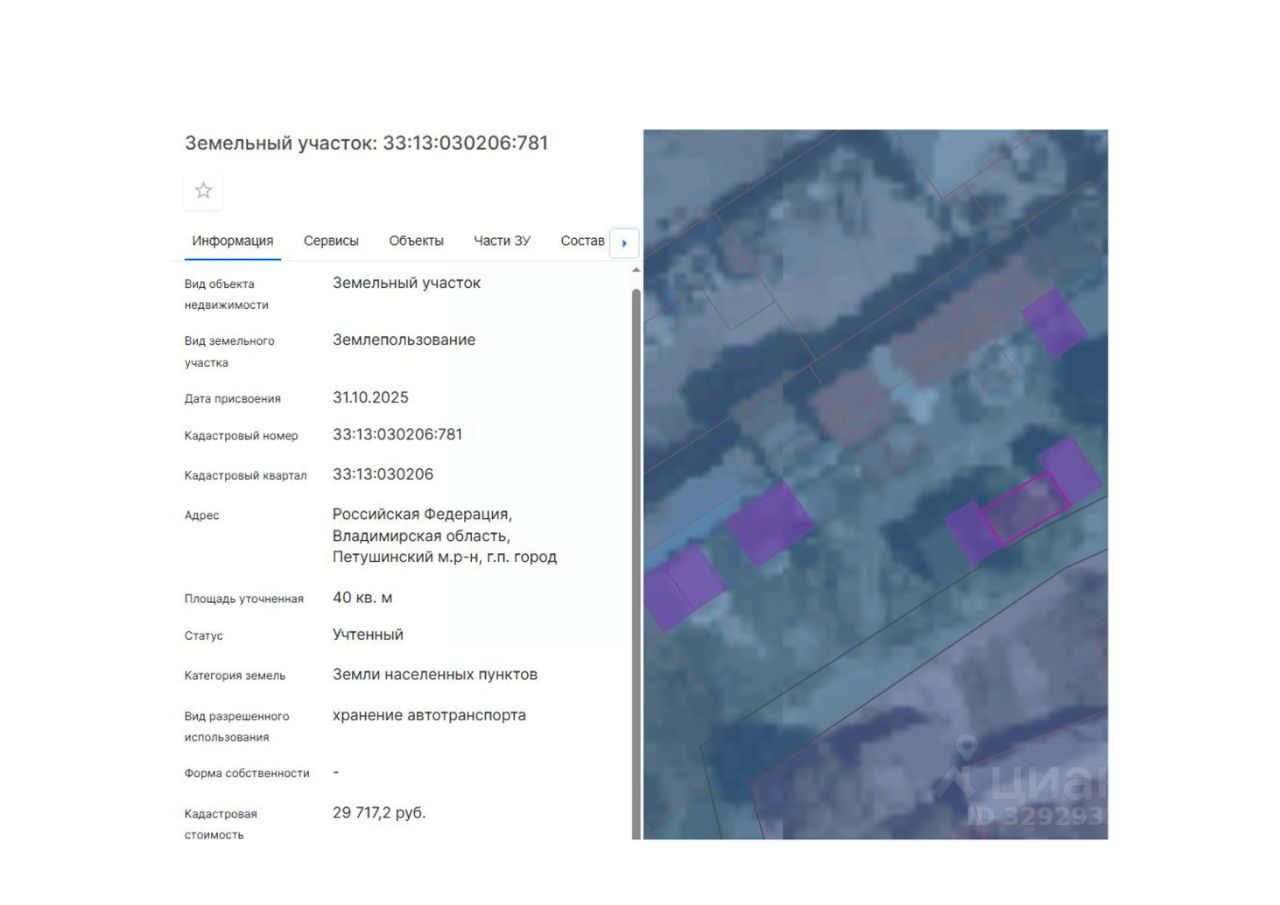Select the Кадастровая стоимость label
This screenshot has height=905, width=1280.
click(x=221, y=824)
